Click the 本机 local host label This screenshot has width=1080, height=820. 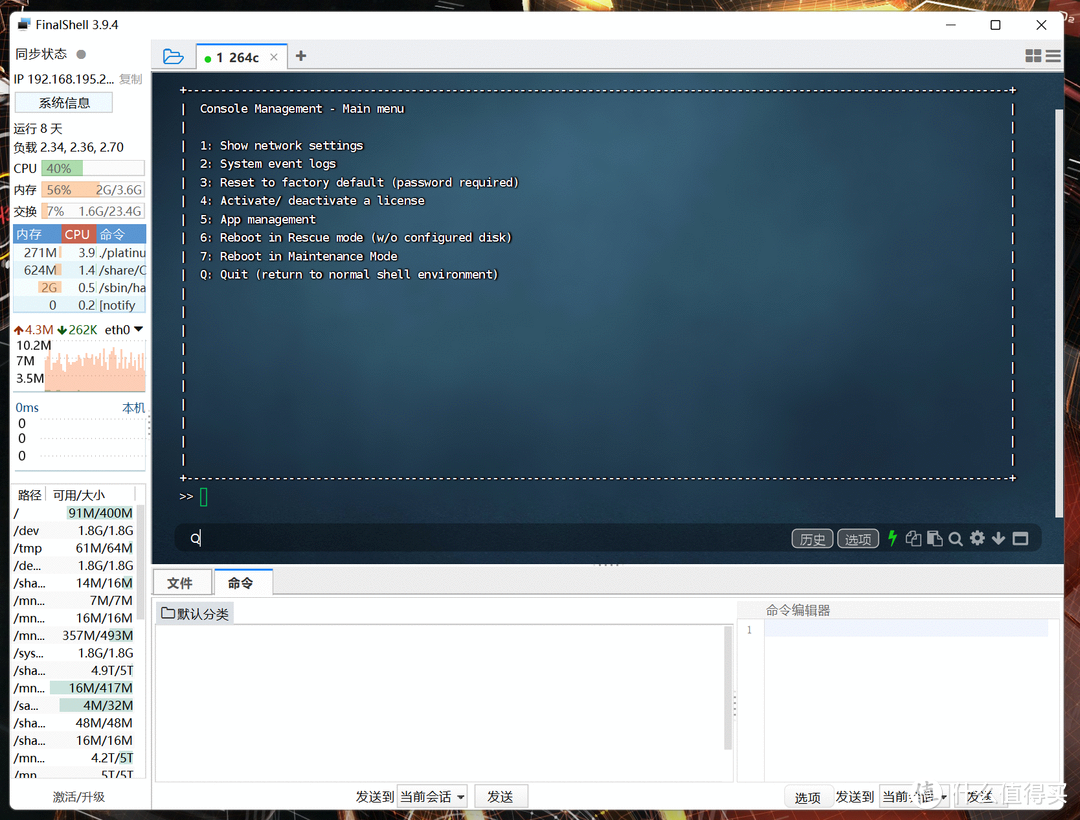coord(133,408)
